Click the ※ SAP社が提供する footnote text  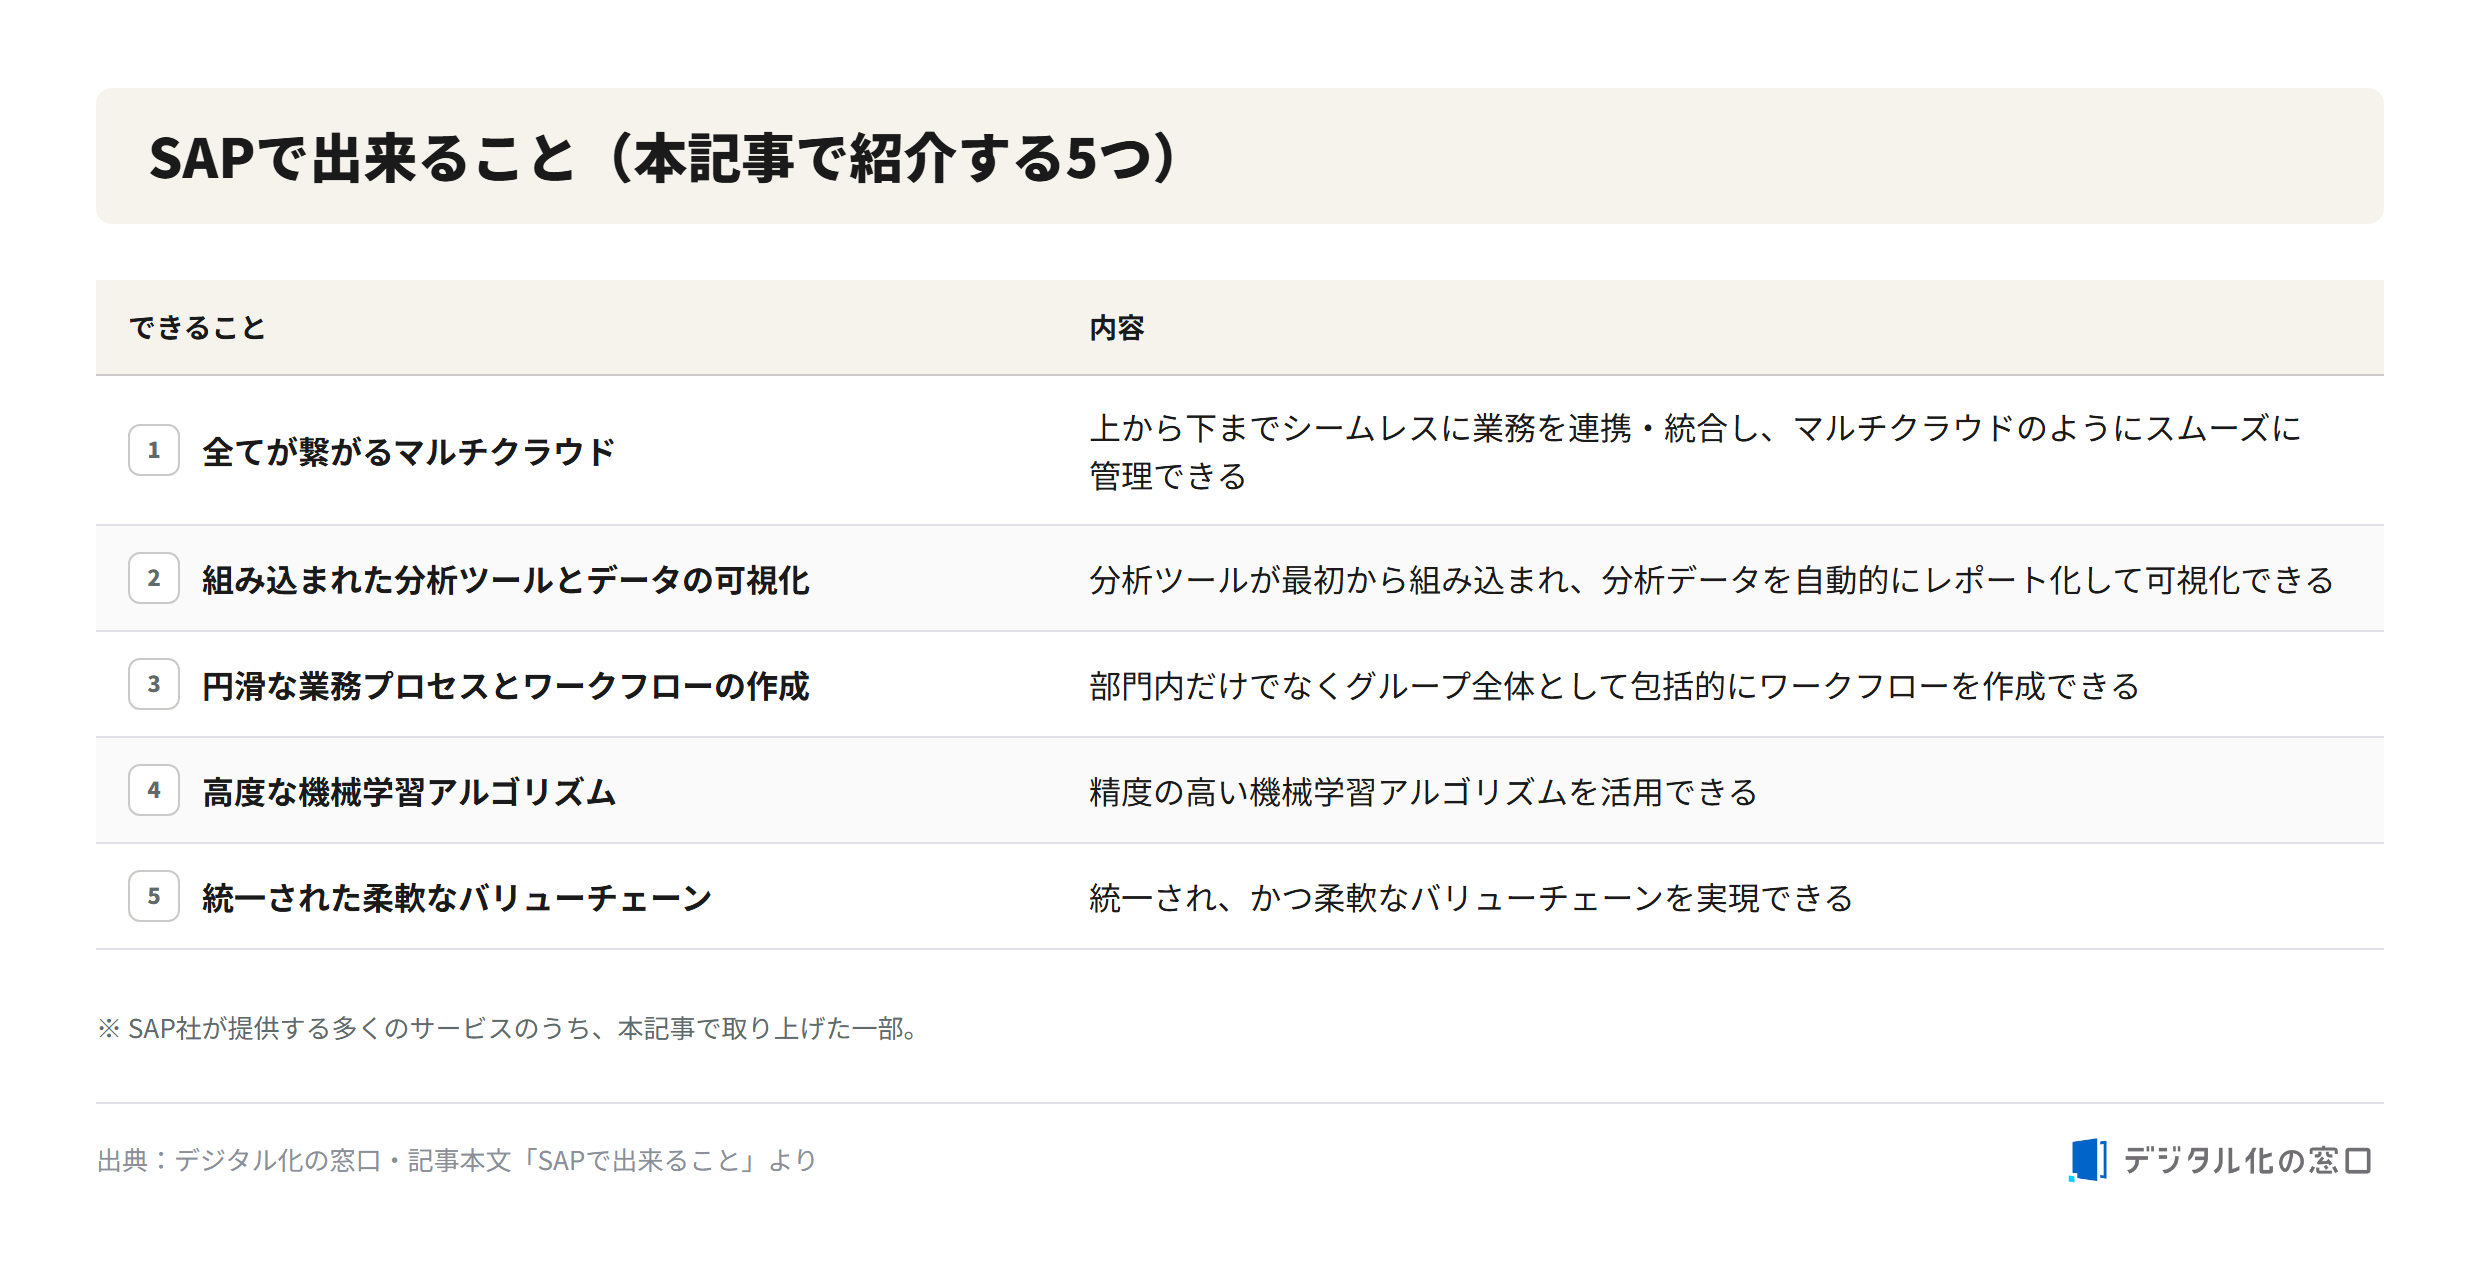pos(510,1028)
